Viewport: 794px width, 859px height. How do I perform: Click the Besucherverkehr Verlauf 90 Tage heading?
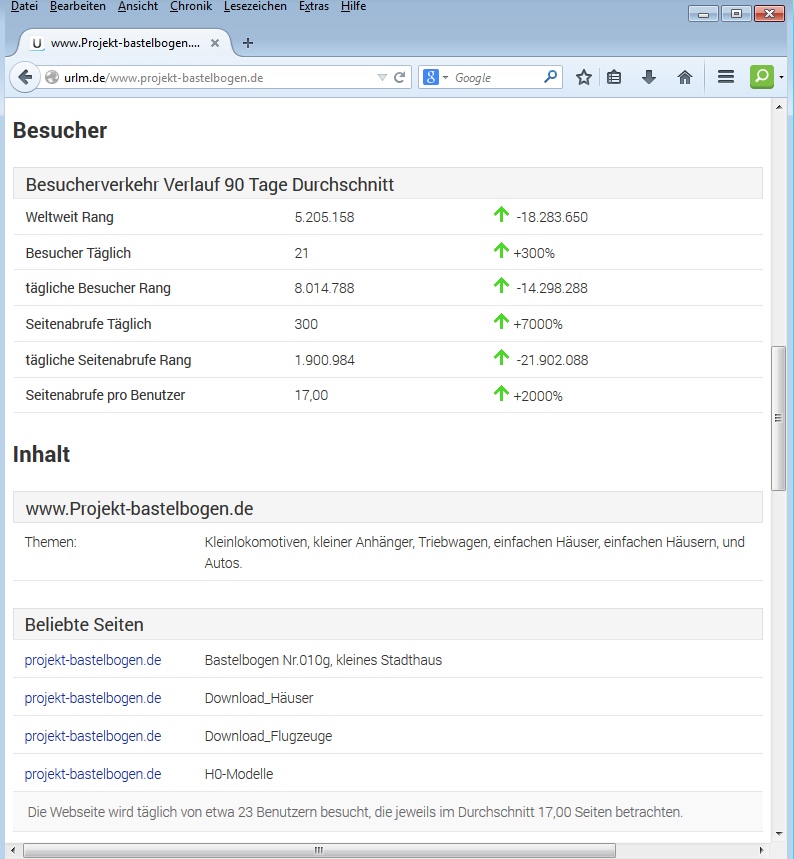click(x=209, y=185)
